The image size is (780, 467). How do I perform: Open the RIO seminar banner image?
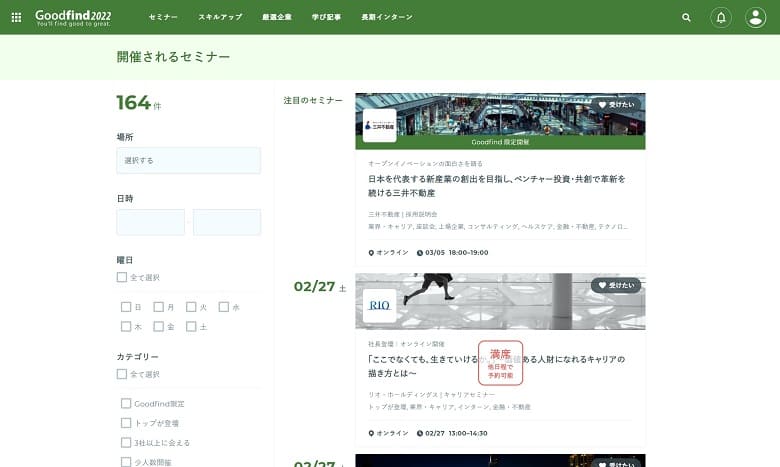click(500, 301)
